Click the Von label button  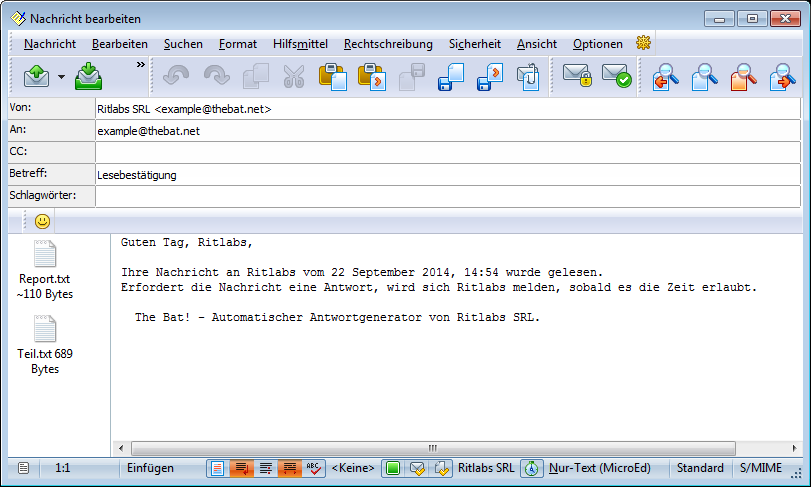click(51, 108)
